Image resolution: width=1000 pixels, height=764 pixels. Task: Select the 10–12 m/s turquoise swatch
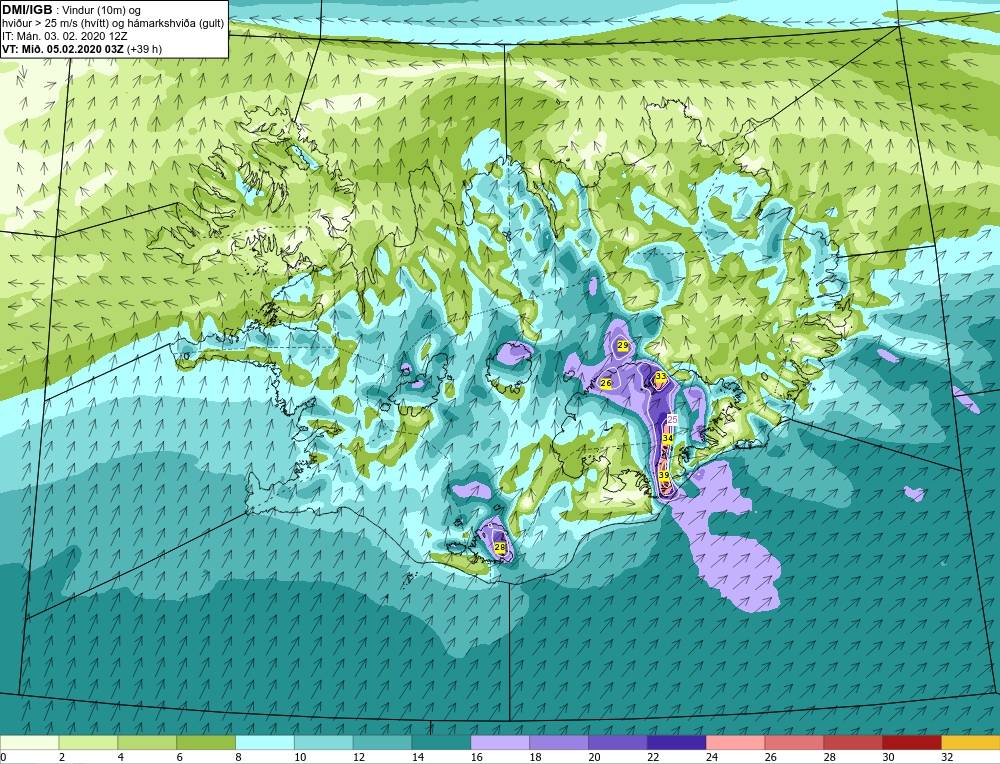[323, 742]
